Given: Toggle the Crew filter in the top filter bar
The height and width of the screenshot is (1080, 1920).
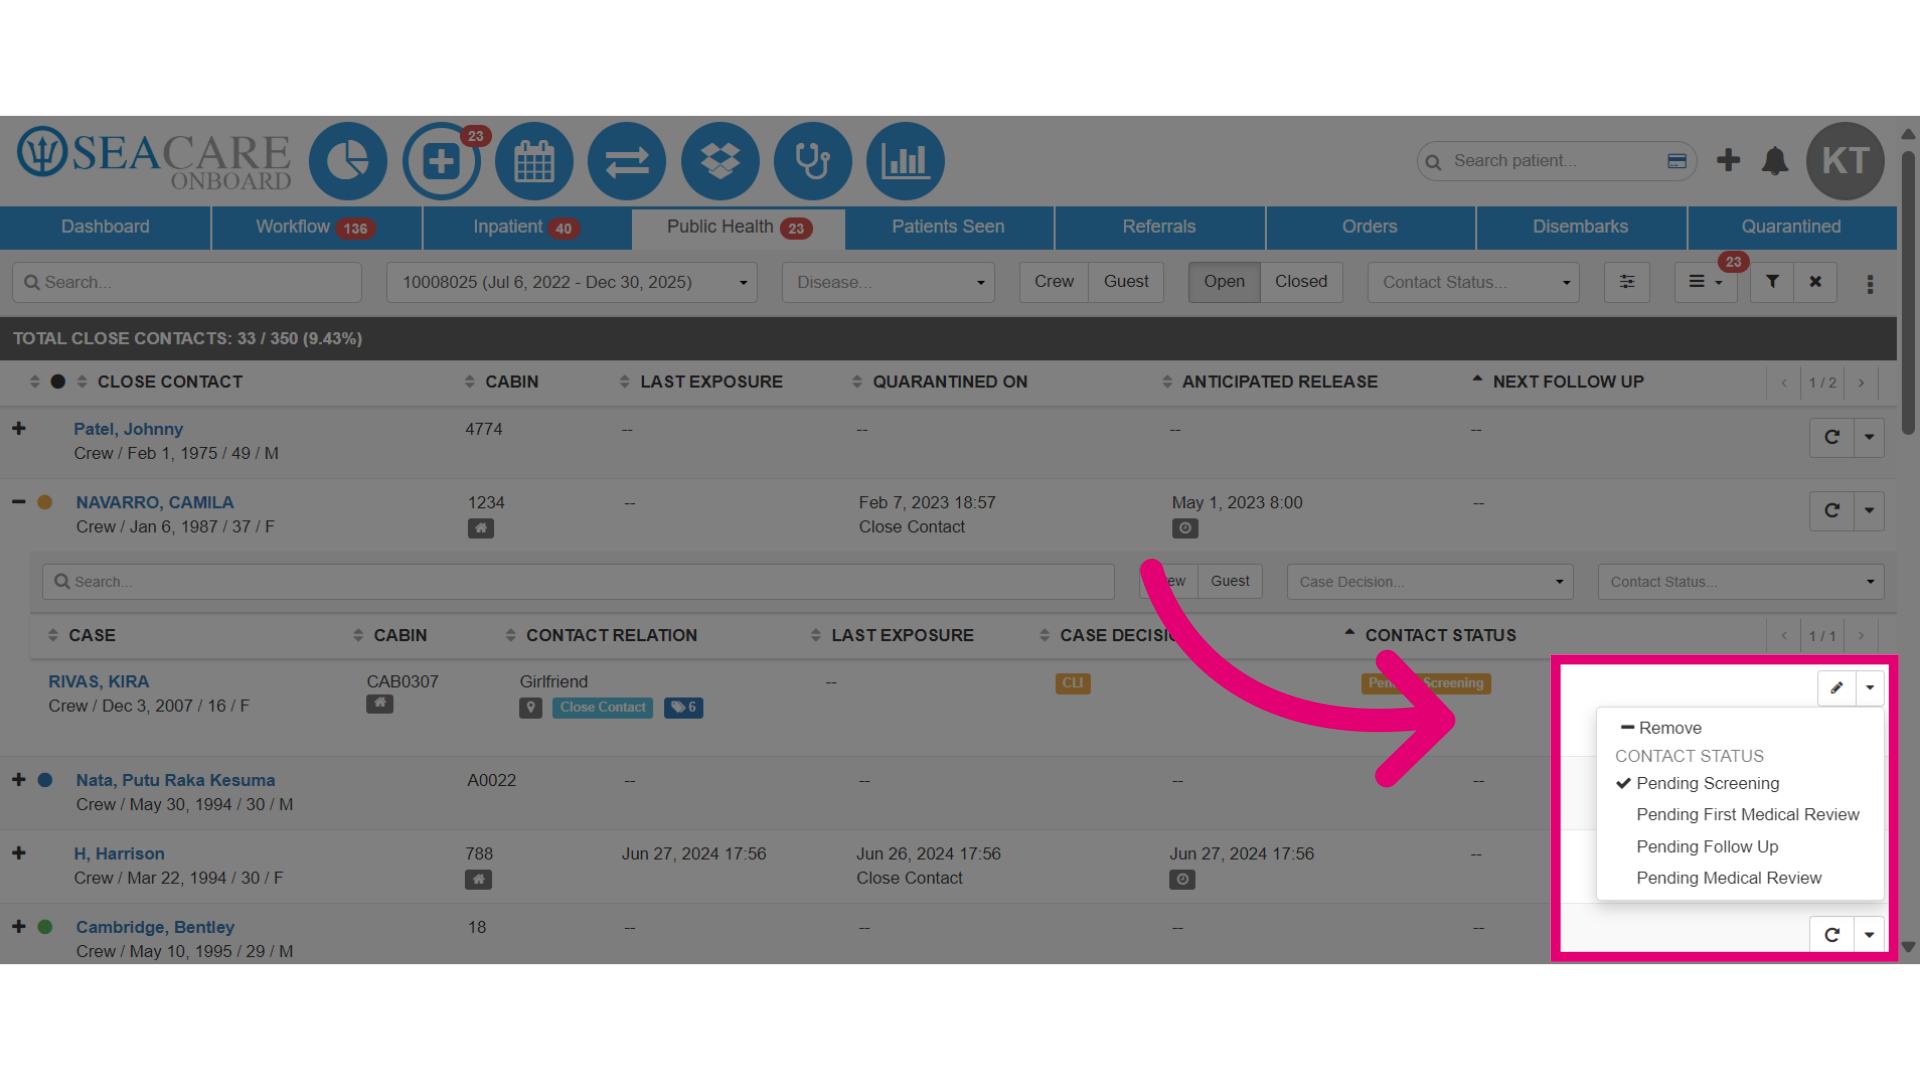Looking at the screenshot, I should [x=1054, y=282].
